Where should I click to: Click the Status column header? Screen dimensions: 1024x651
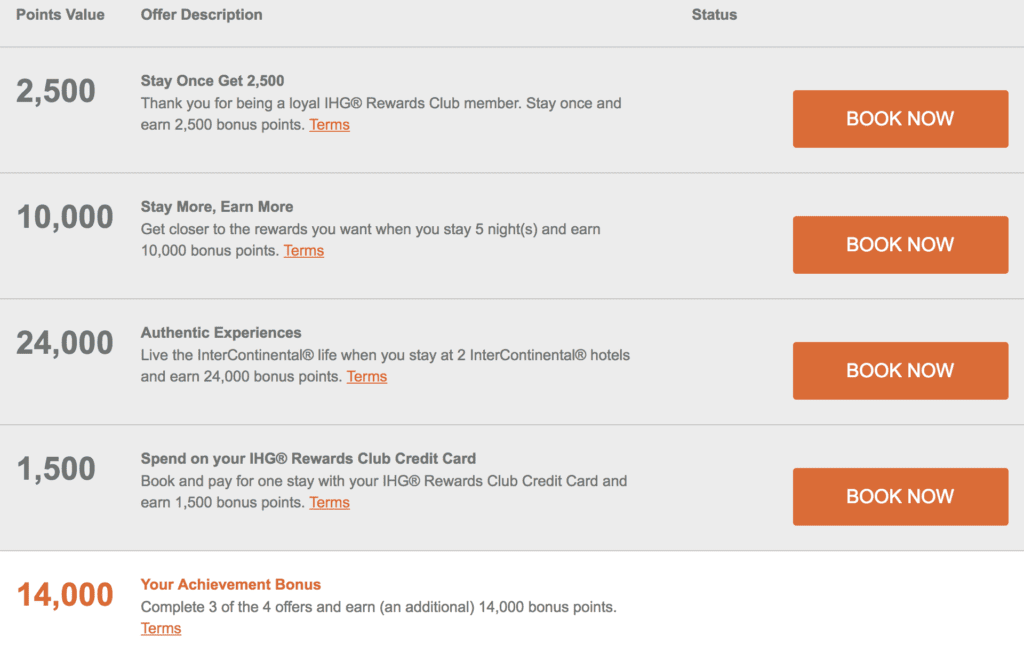click(x=714, y=15)
